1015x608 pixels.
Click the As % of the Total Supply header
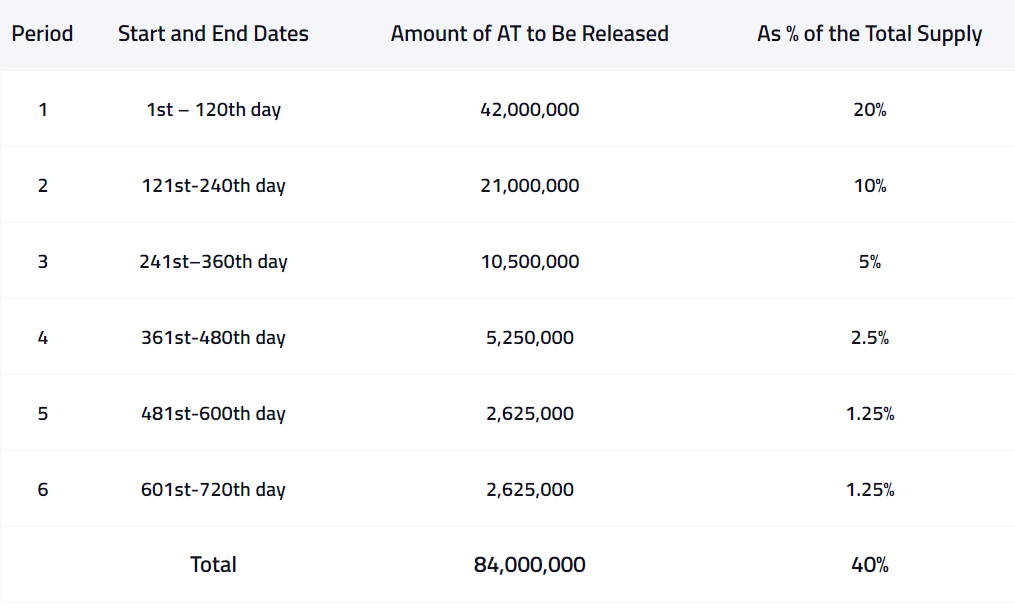[869, 34]
